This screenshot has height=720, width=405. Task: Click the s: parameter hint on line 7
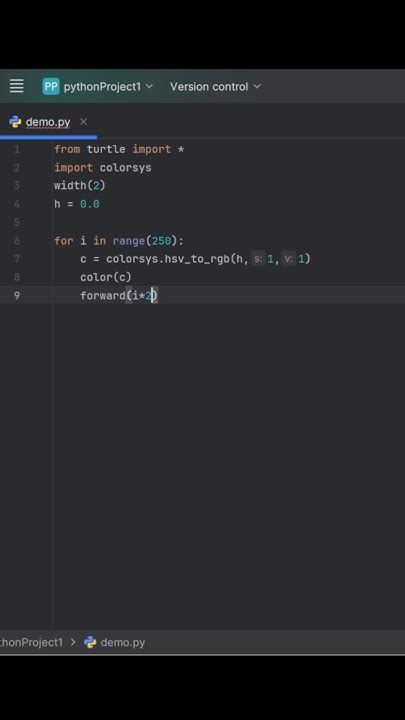[x=258, y=259]
